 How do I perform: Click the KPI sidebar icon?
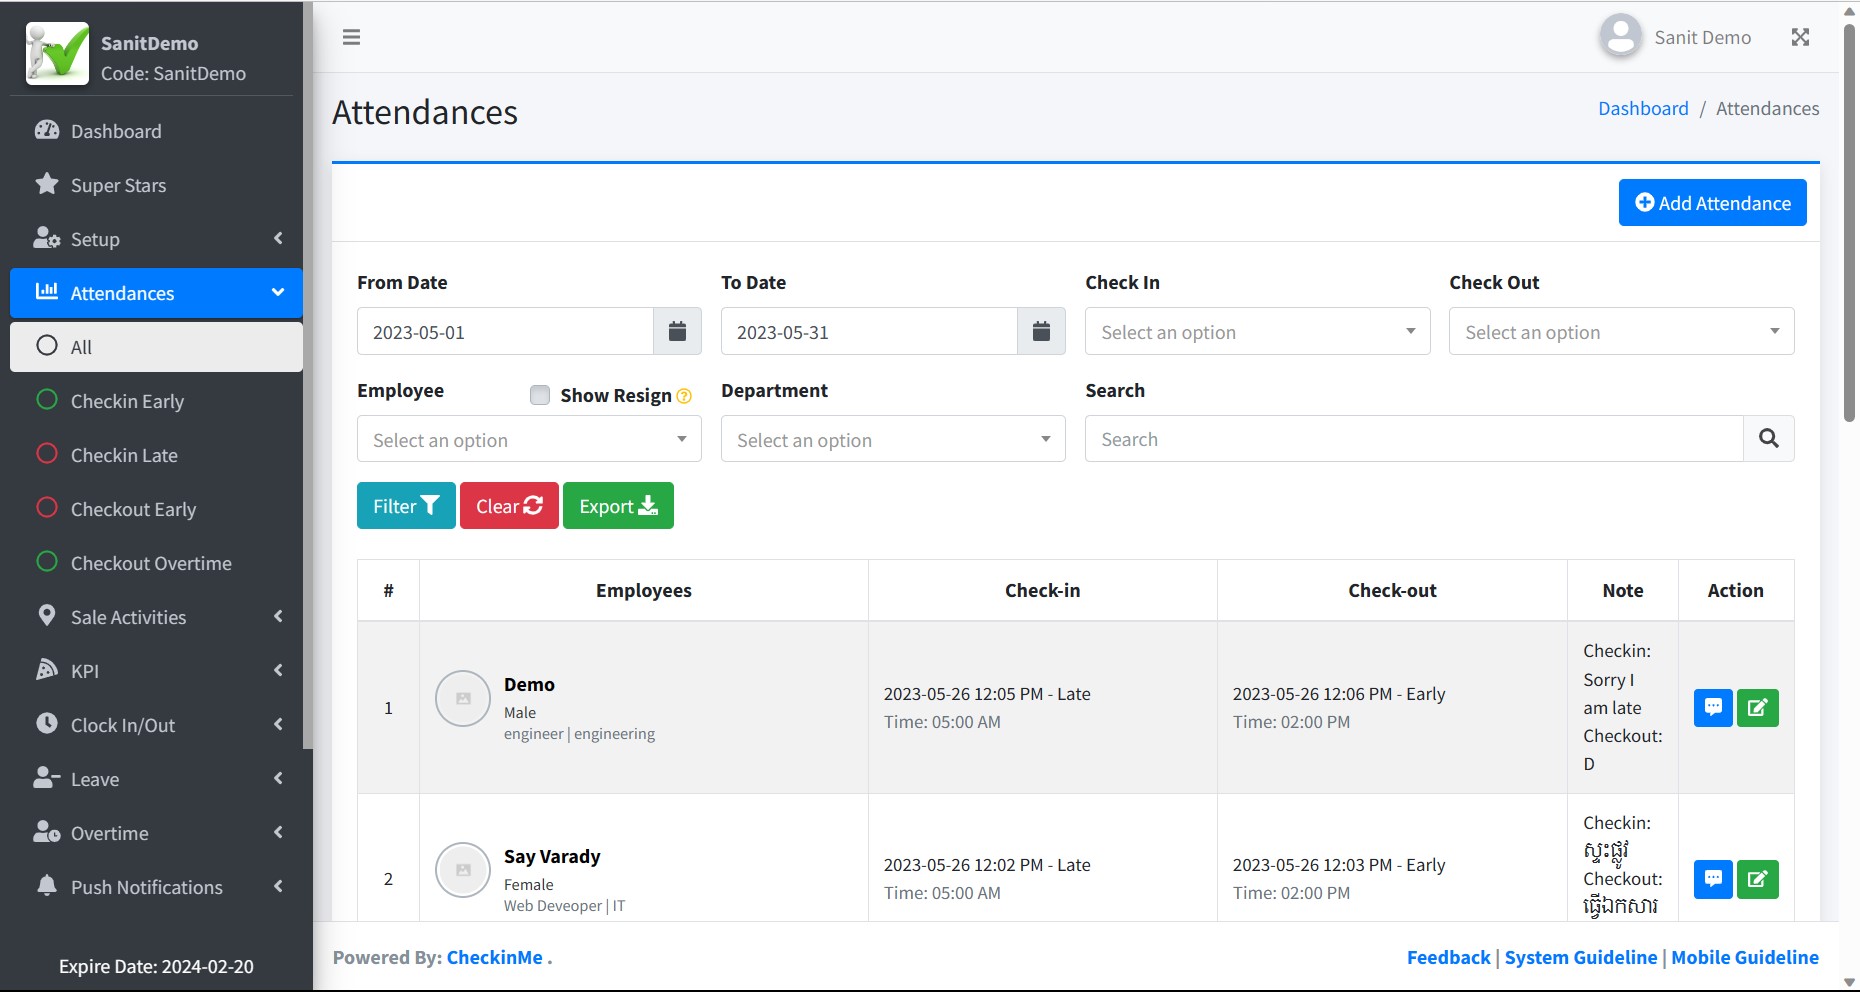point(47,670)
